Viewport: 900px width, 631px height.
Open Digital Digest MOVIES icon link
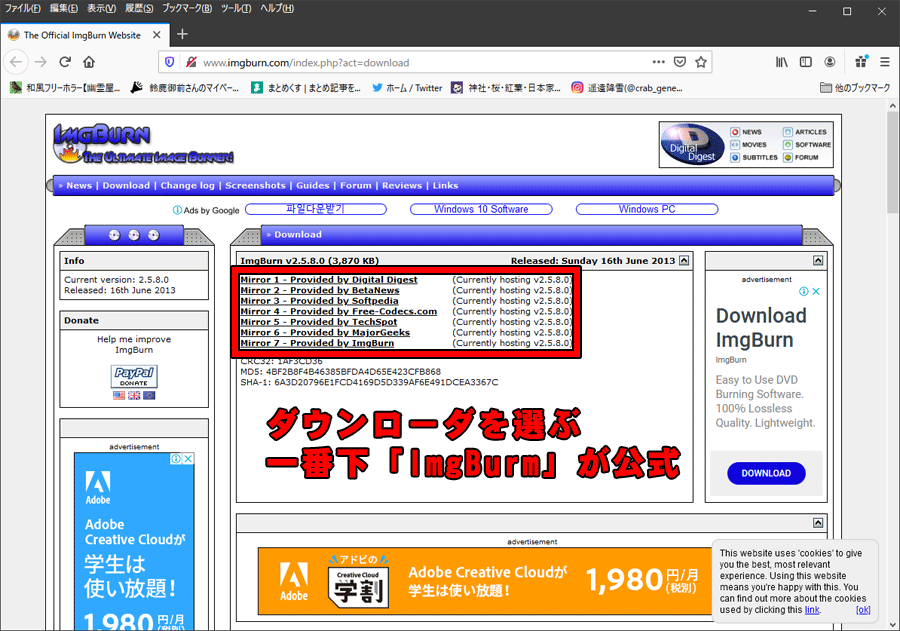coord(748,145)
